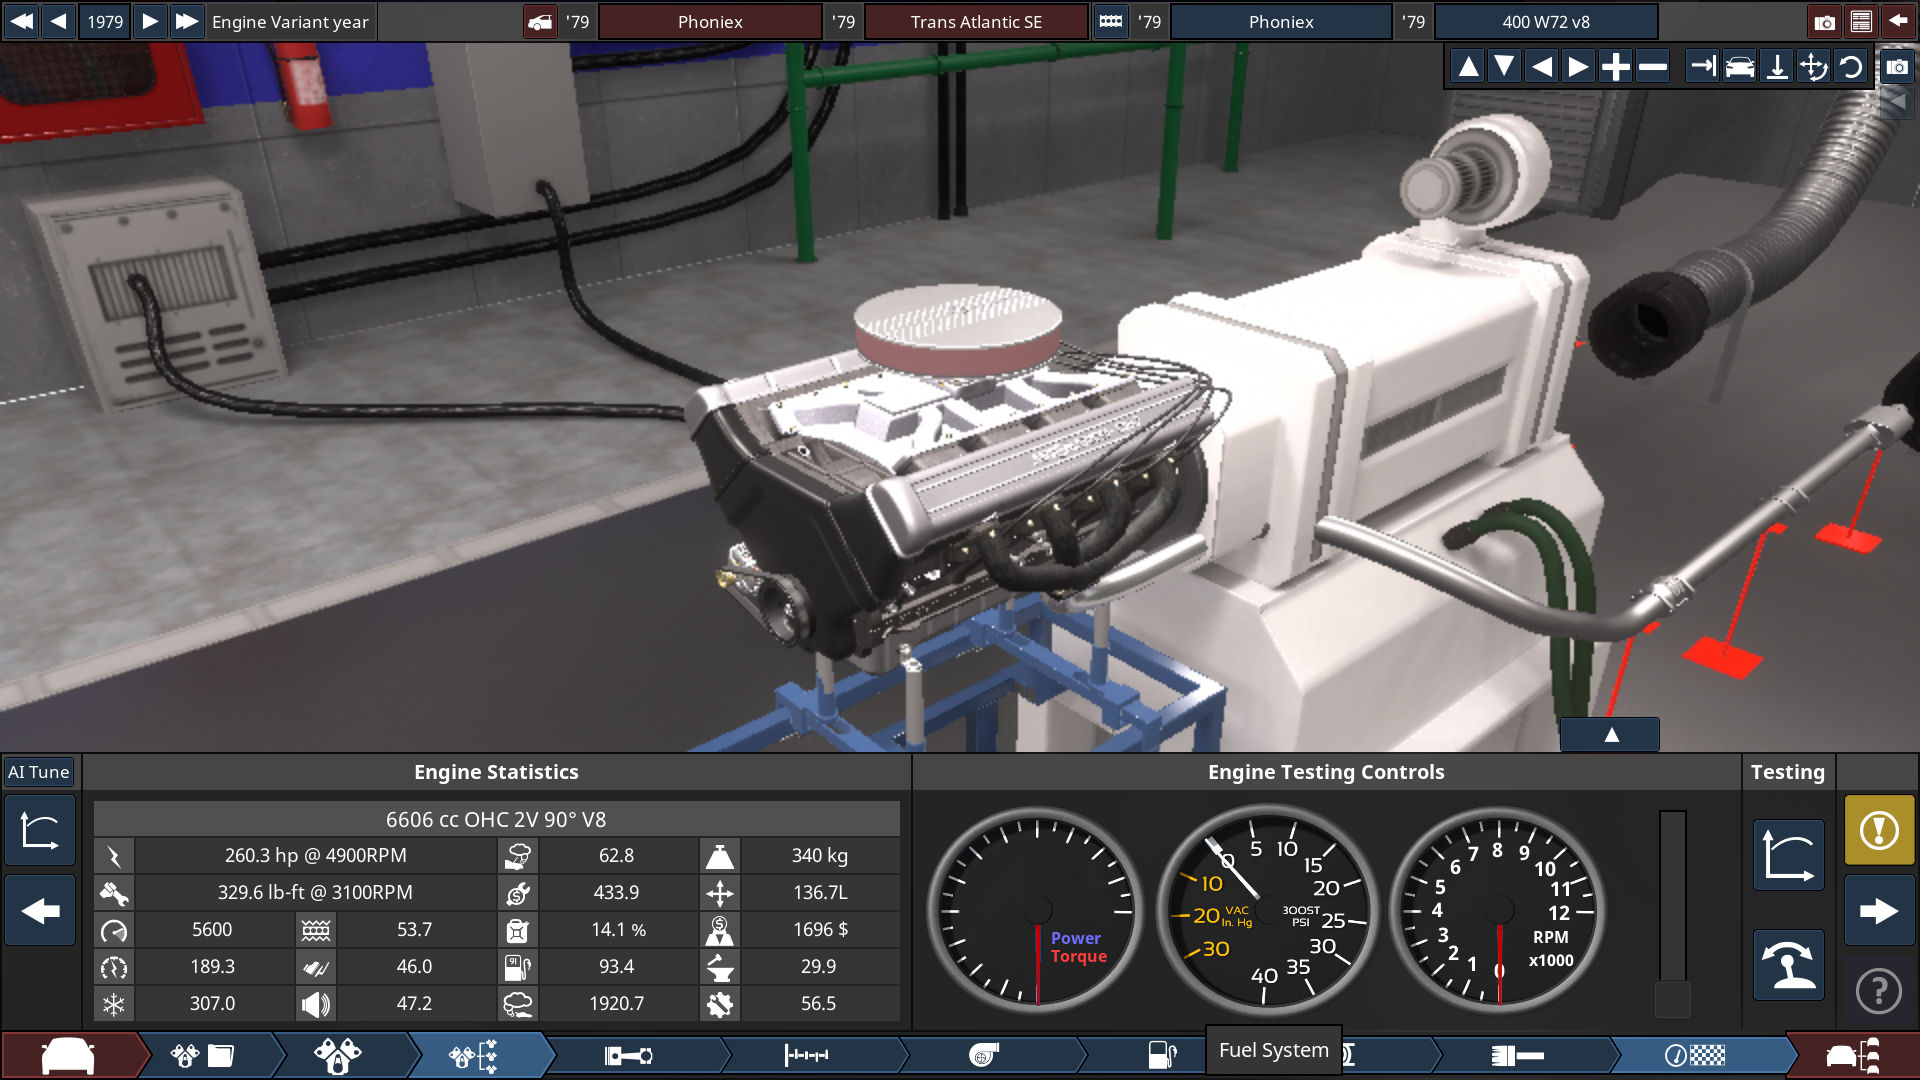Click the zoom in plus camera button
1920x1080 pixels.
[x=1615, y=67]
